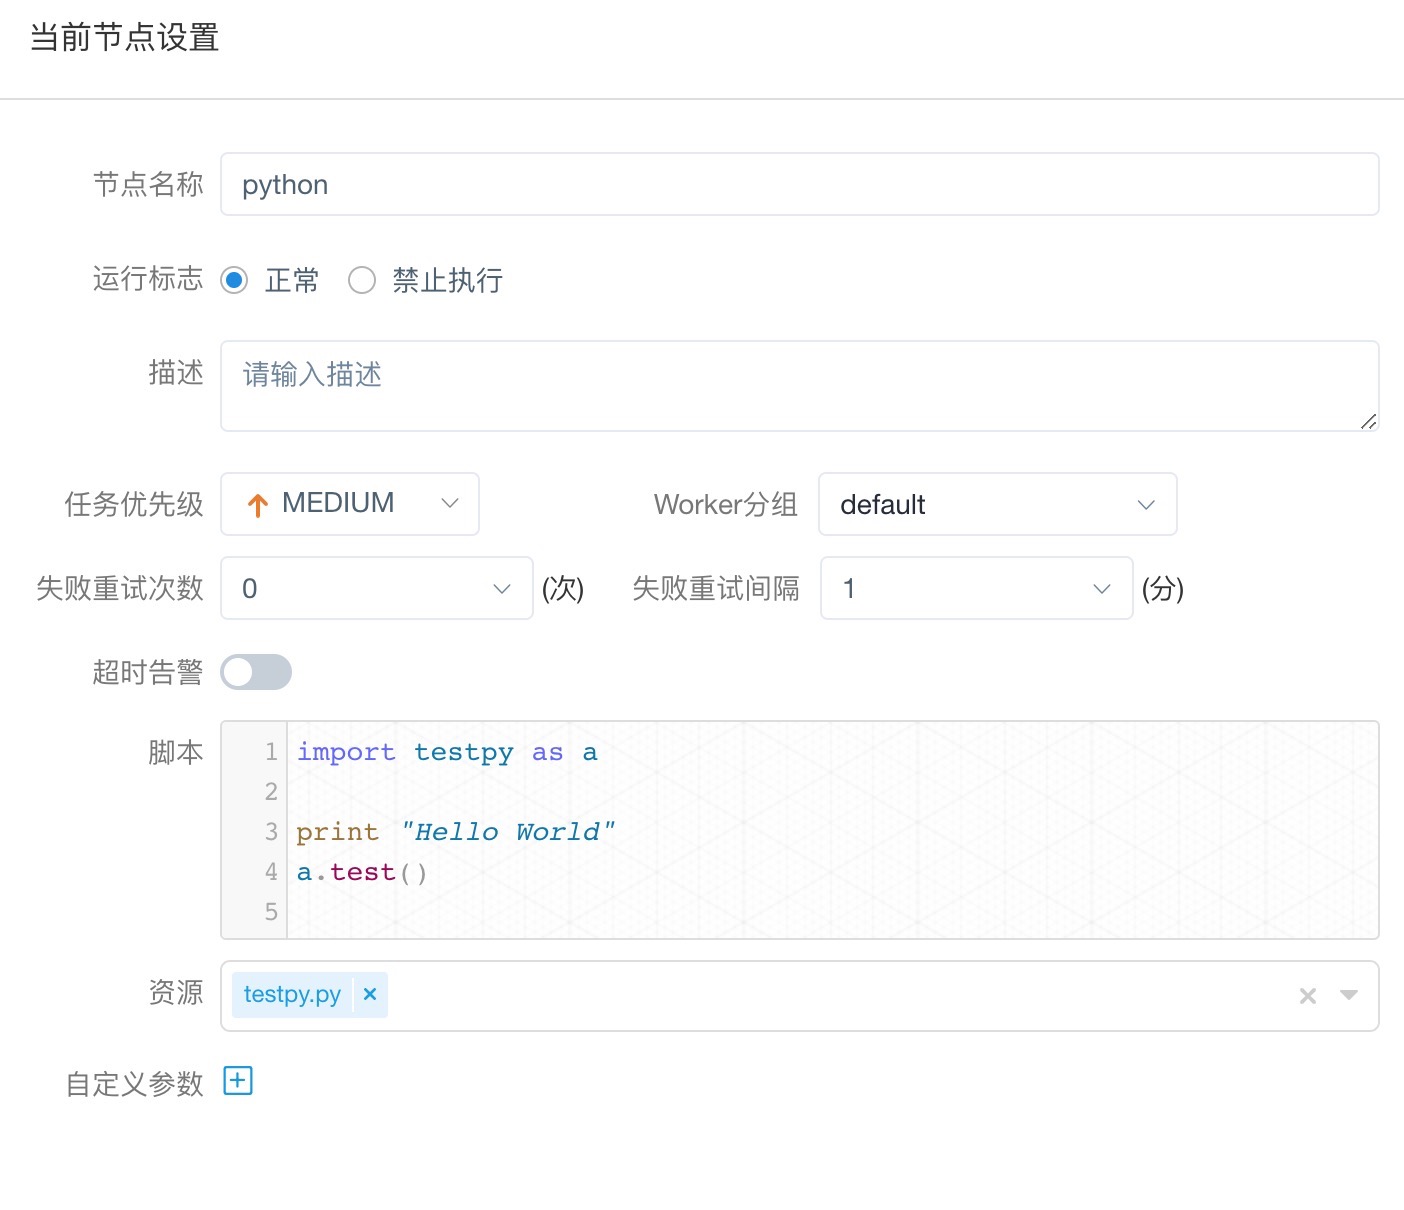Click line 1 import statement in script

pyautogui.click(x=446, y=752)
